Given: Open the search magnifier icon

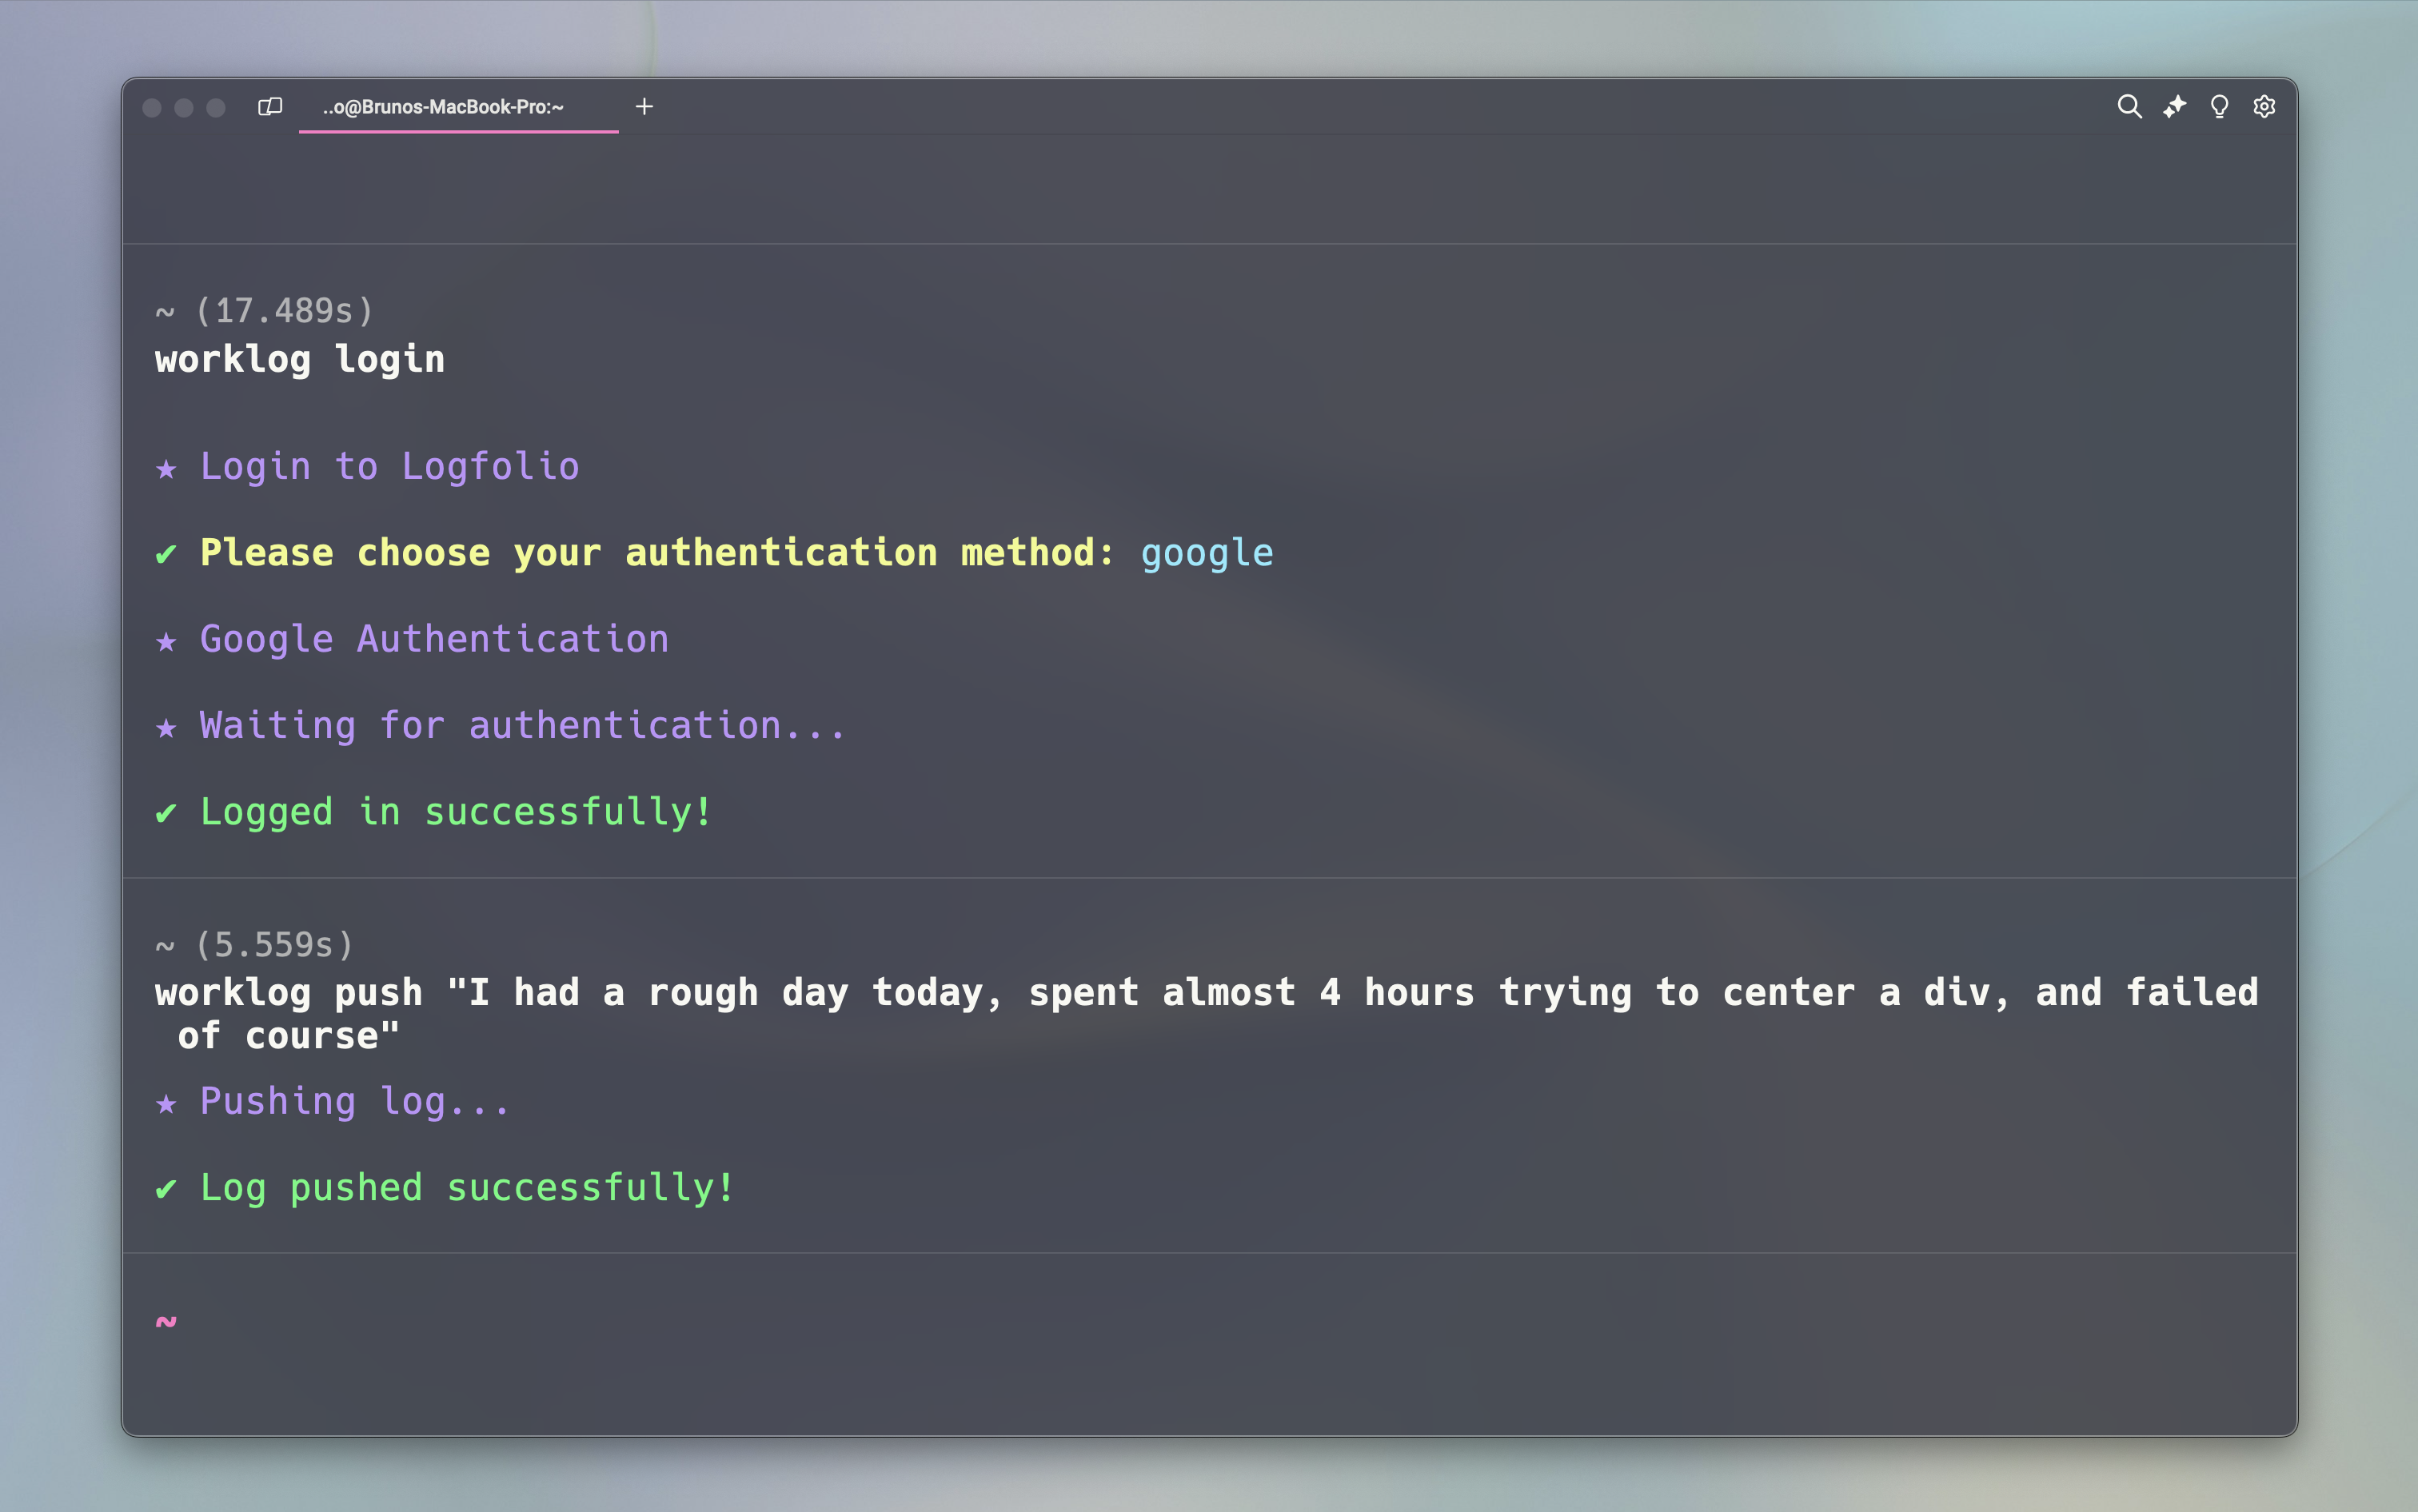Looking at the screenshot, I should click(2129, 106).
